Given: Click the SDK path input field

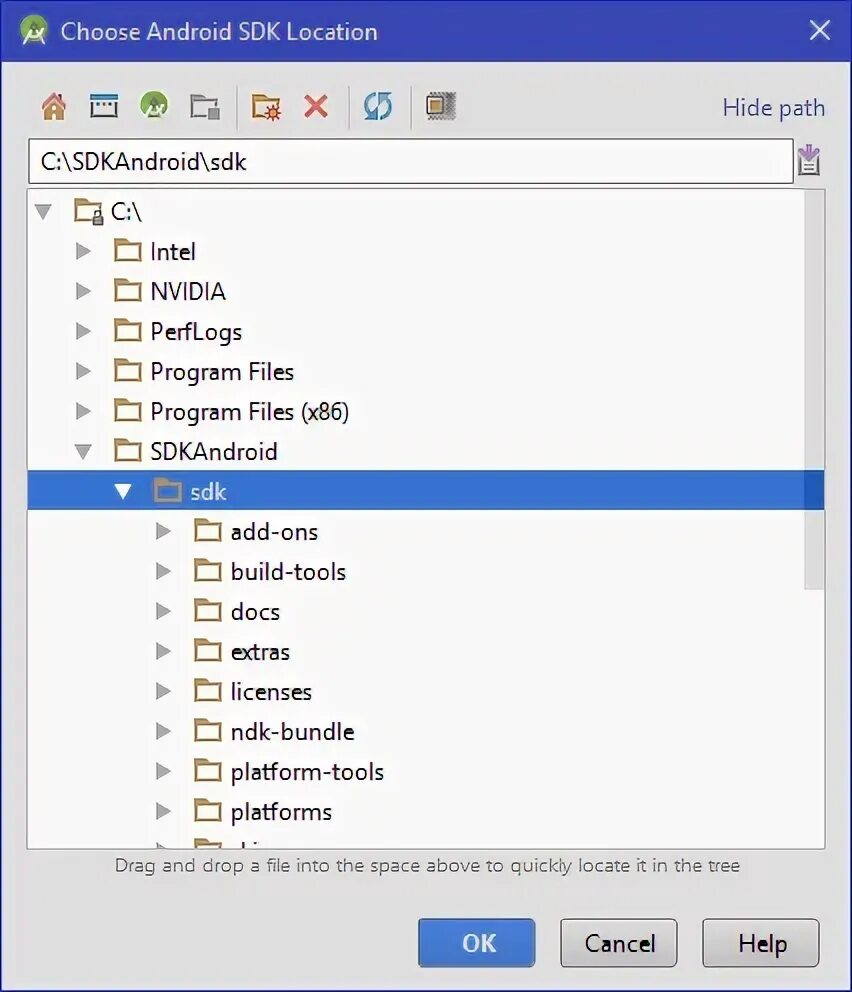Looking at the screenshot, I should 411,161.
